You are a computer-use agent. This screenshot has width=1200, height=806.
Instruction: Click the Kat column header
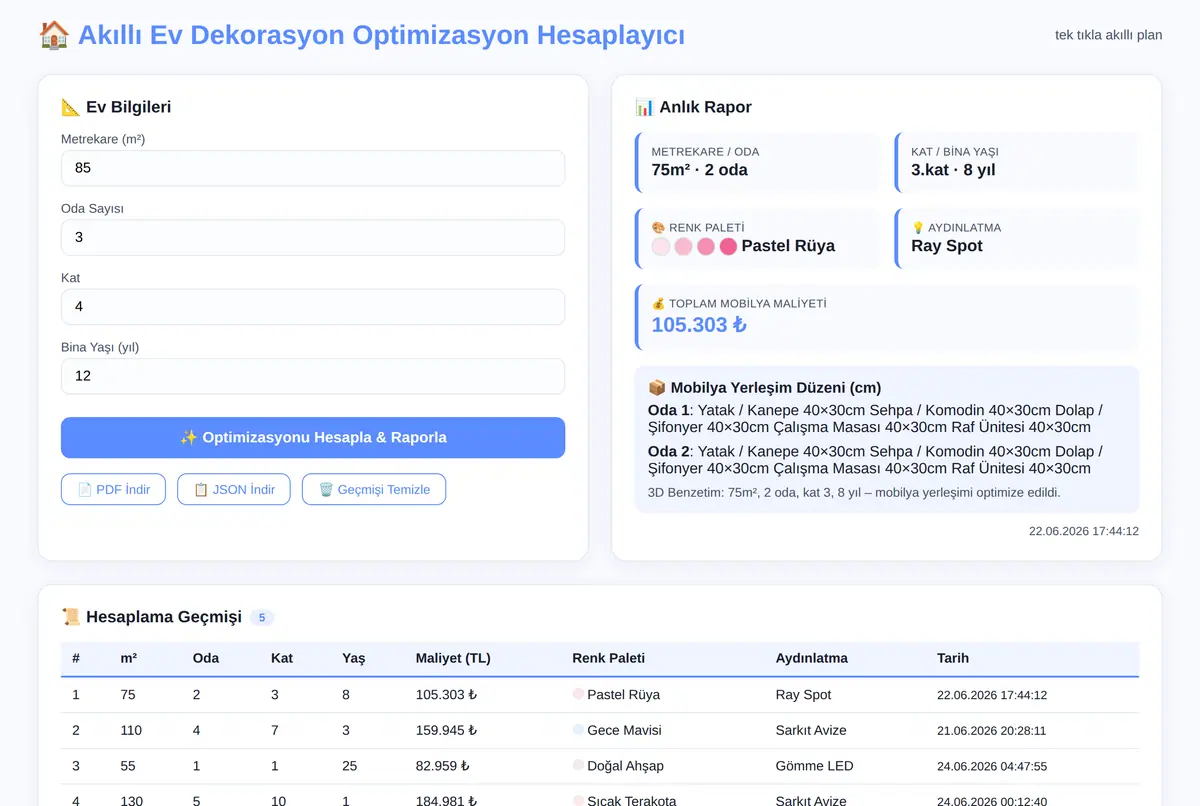282,658
